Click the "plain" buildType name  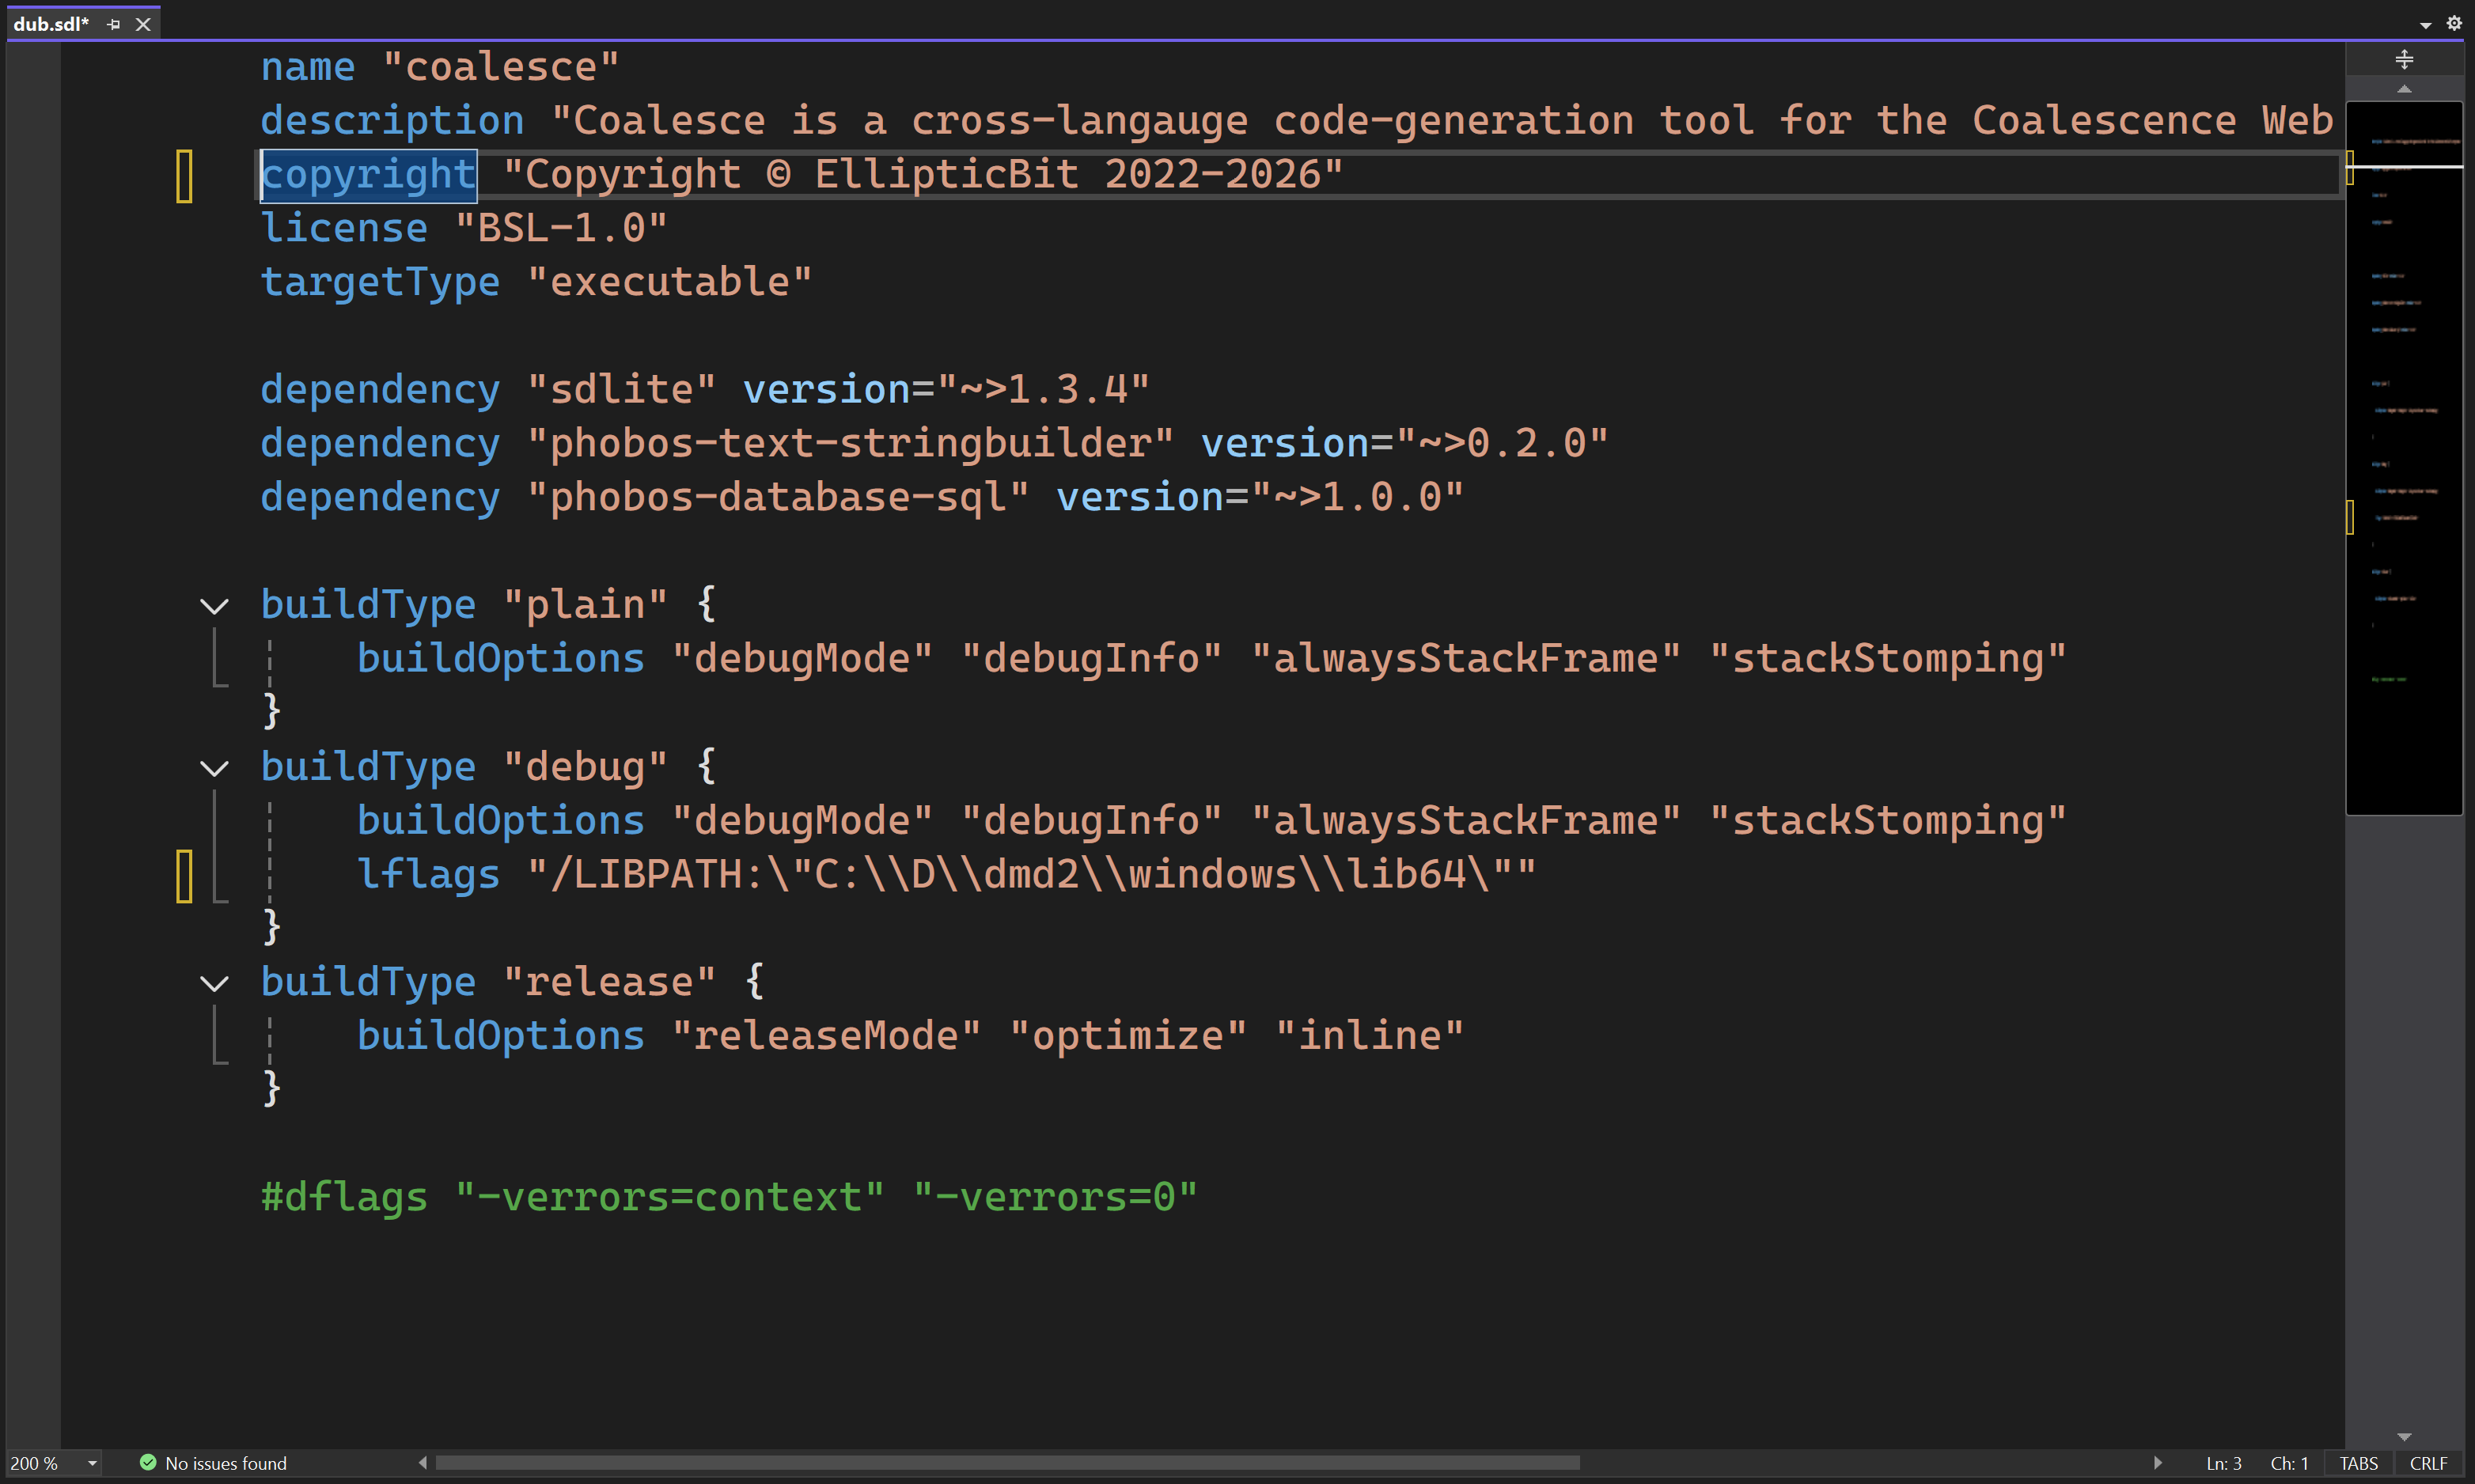[585, 605]
